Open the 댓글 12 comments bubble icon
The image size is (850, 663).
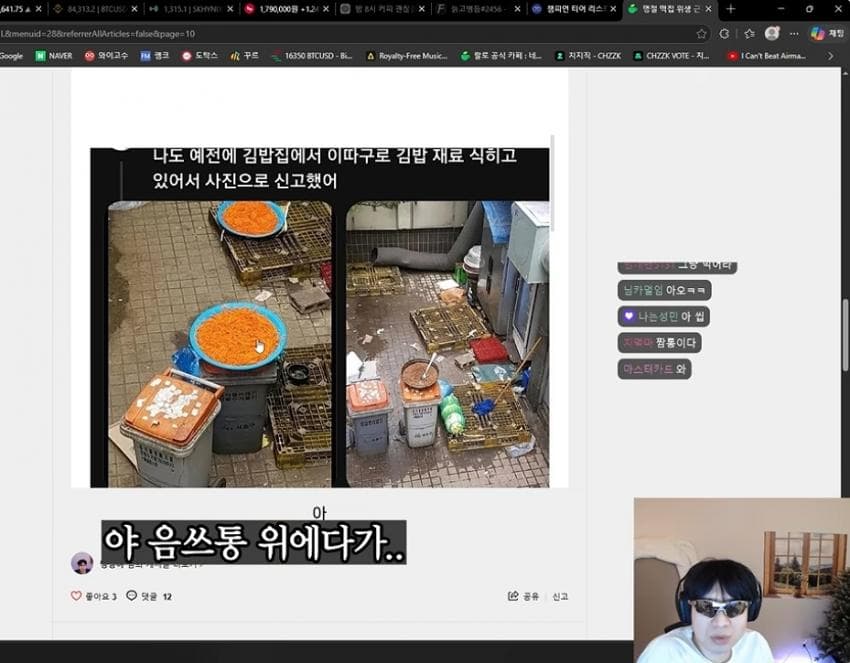tap(131, 596)
